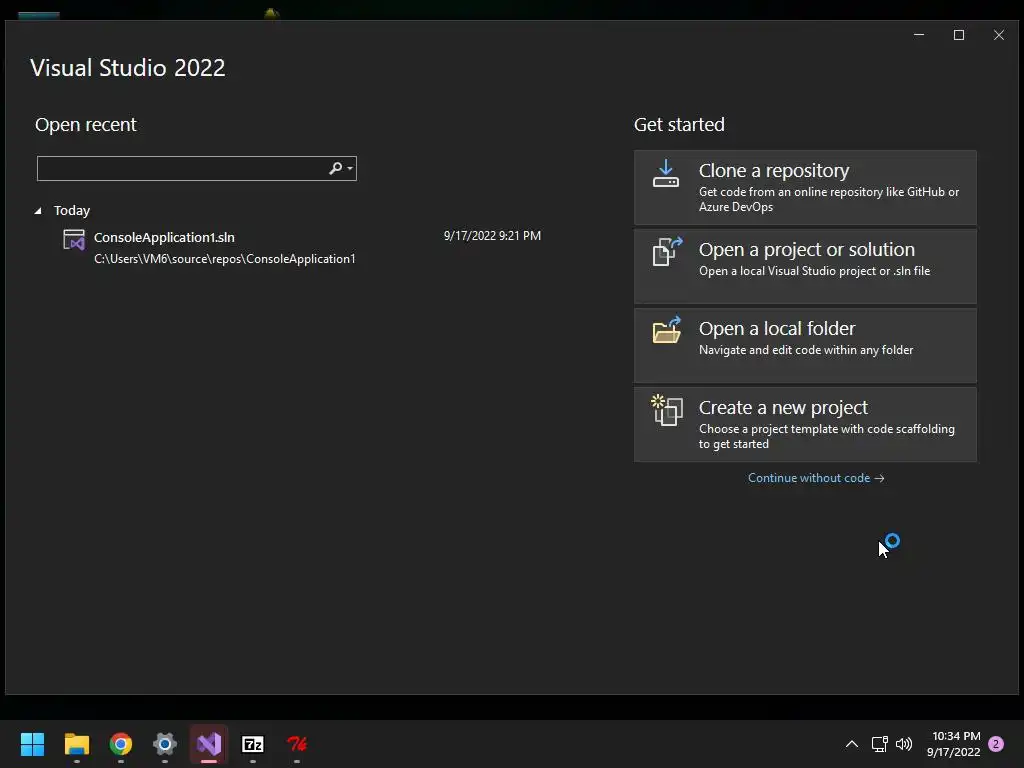Choose Create a new project
Viewport: 1024px width, 768px height.
pos(805,424)
